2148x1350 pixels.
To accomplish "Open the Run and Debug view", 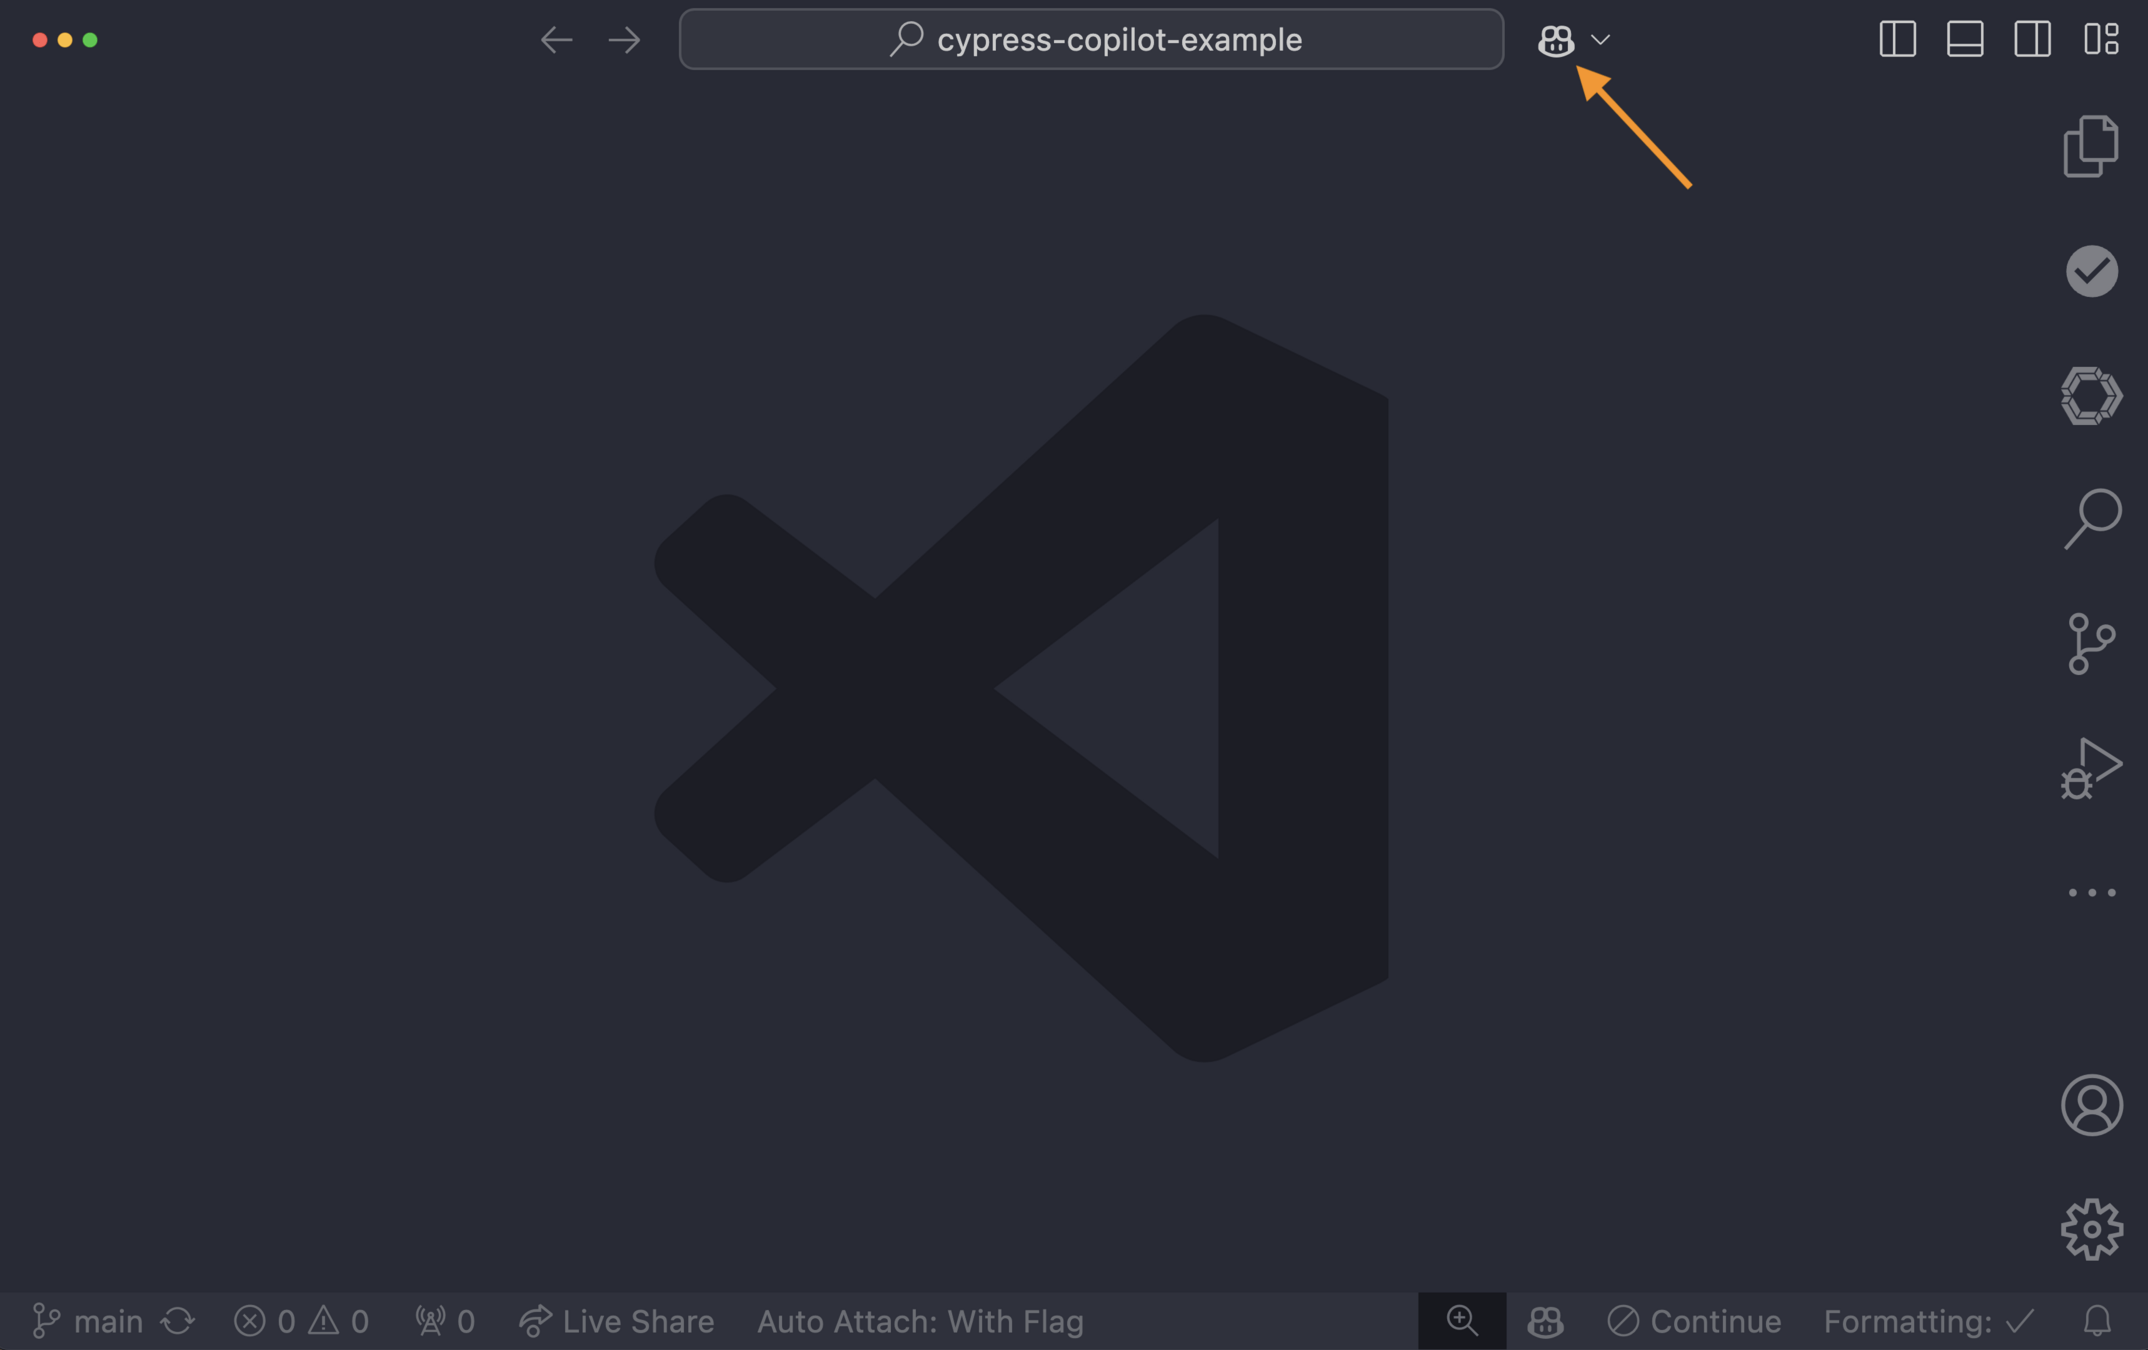I will click(x=2091, y=768).
